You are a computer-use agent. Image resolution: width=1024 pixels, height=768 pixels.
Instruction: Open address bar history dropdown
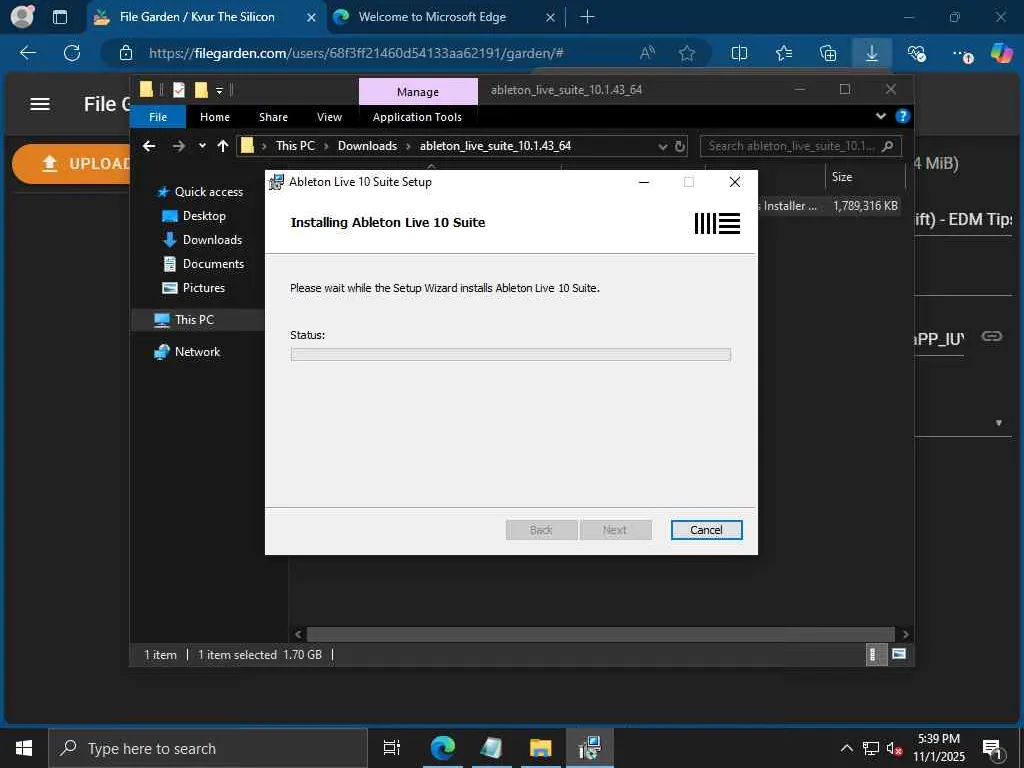663,146
